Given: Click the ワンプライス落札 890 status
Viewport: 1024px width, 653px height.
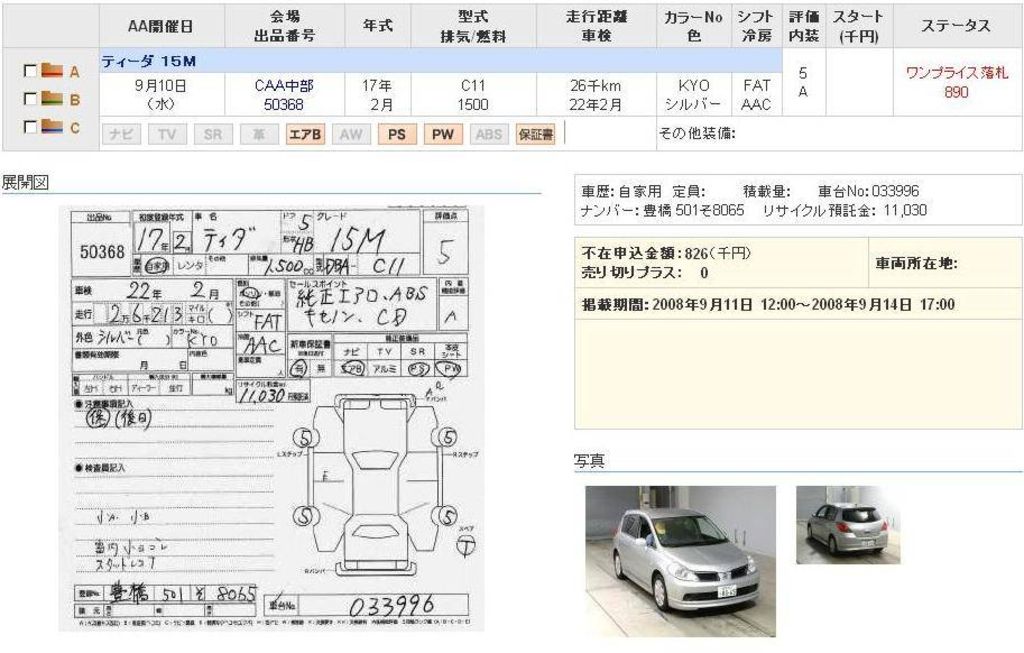Looking at the screenshot, I should click(956, 83).
